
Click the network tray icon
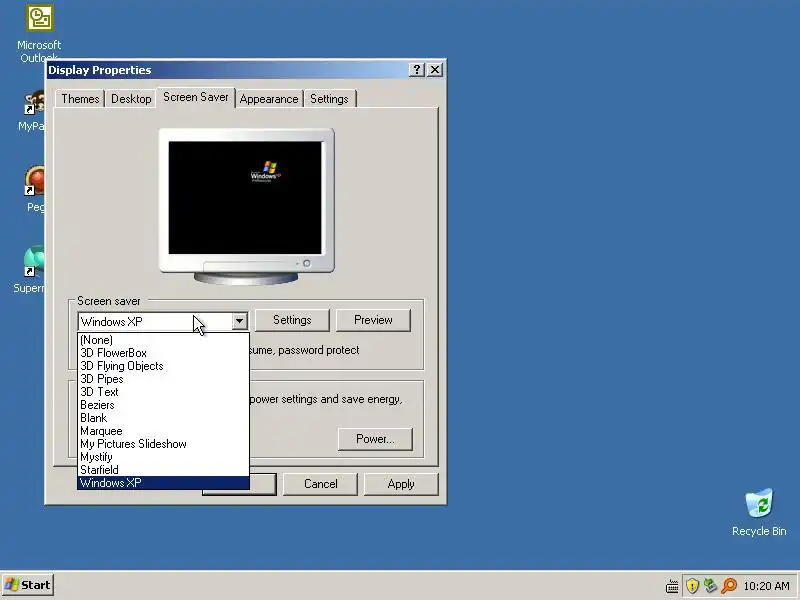[710, 585]
